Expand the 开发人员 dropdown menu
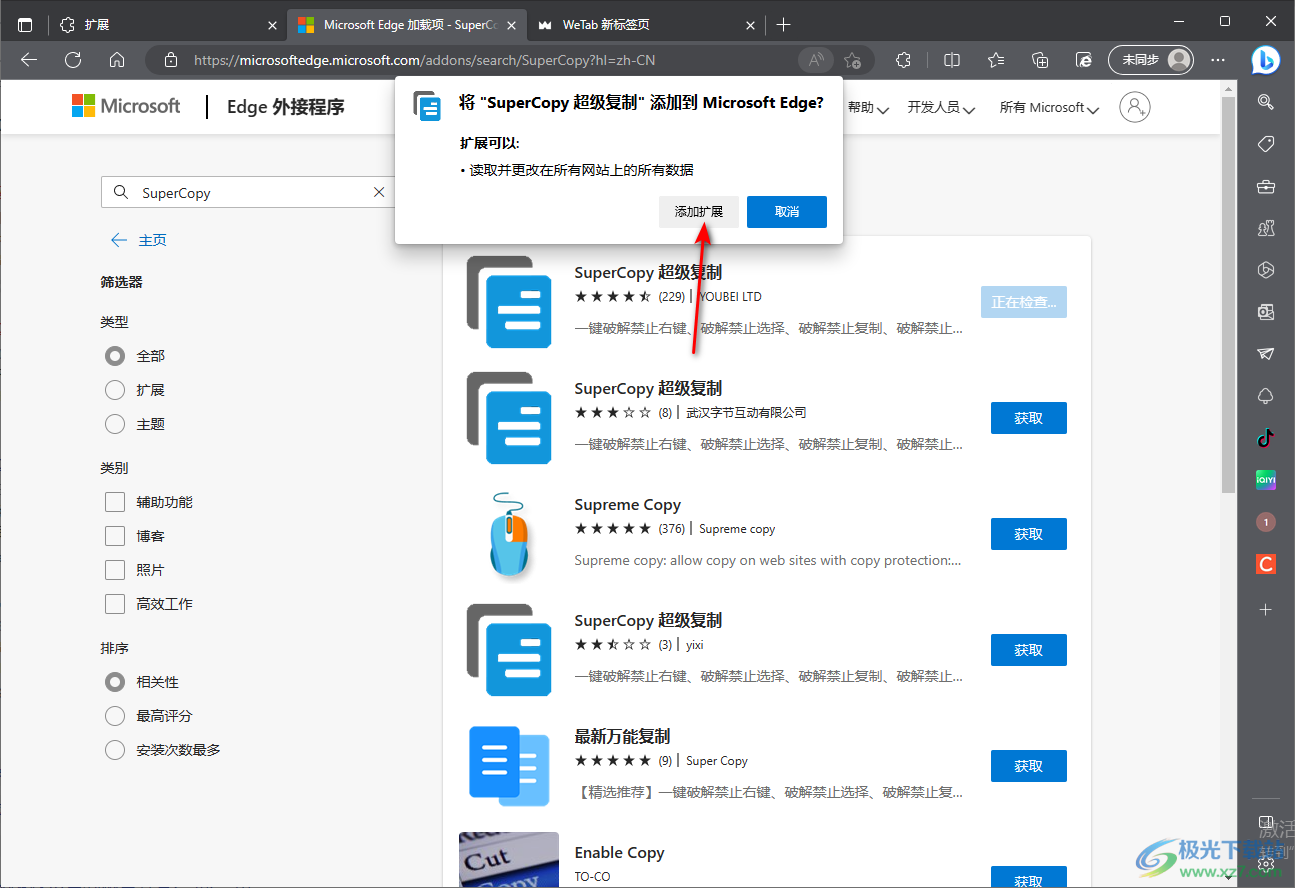1295x888 pixels. point(941,107)
